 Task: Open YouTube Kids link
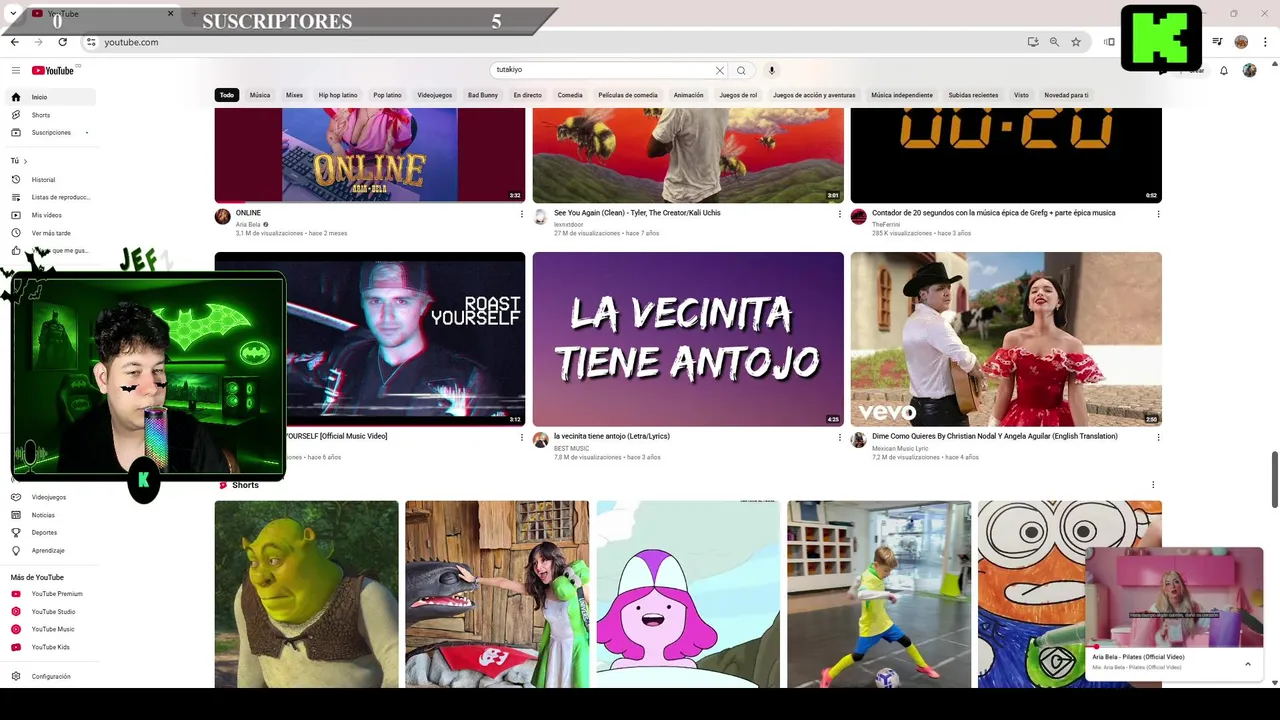[52, 647]
